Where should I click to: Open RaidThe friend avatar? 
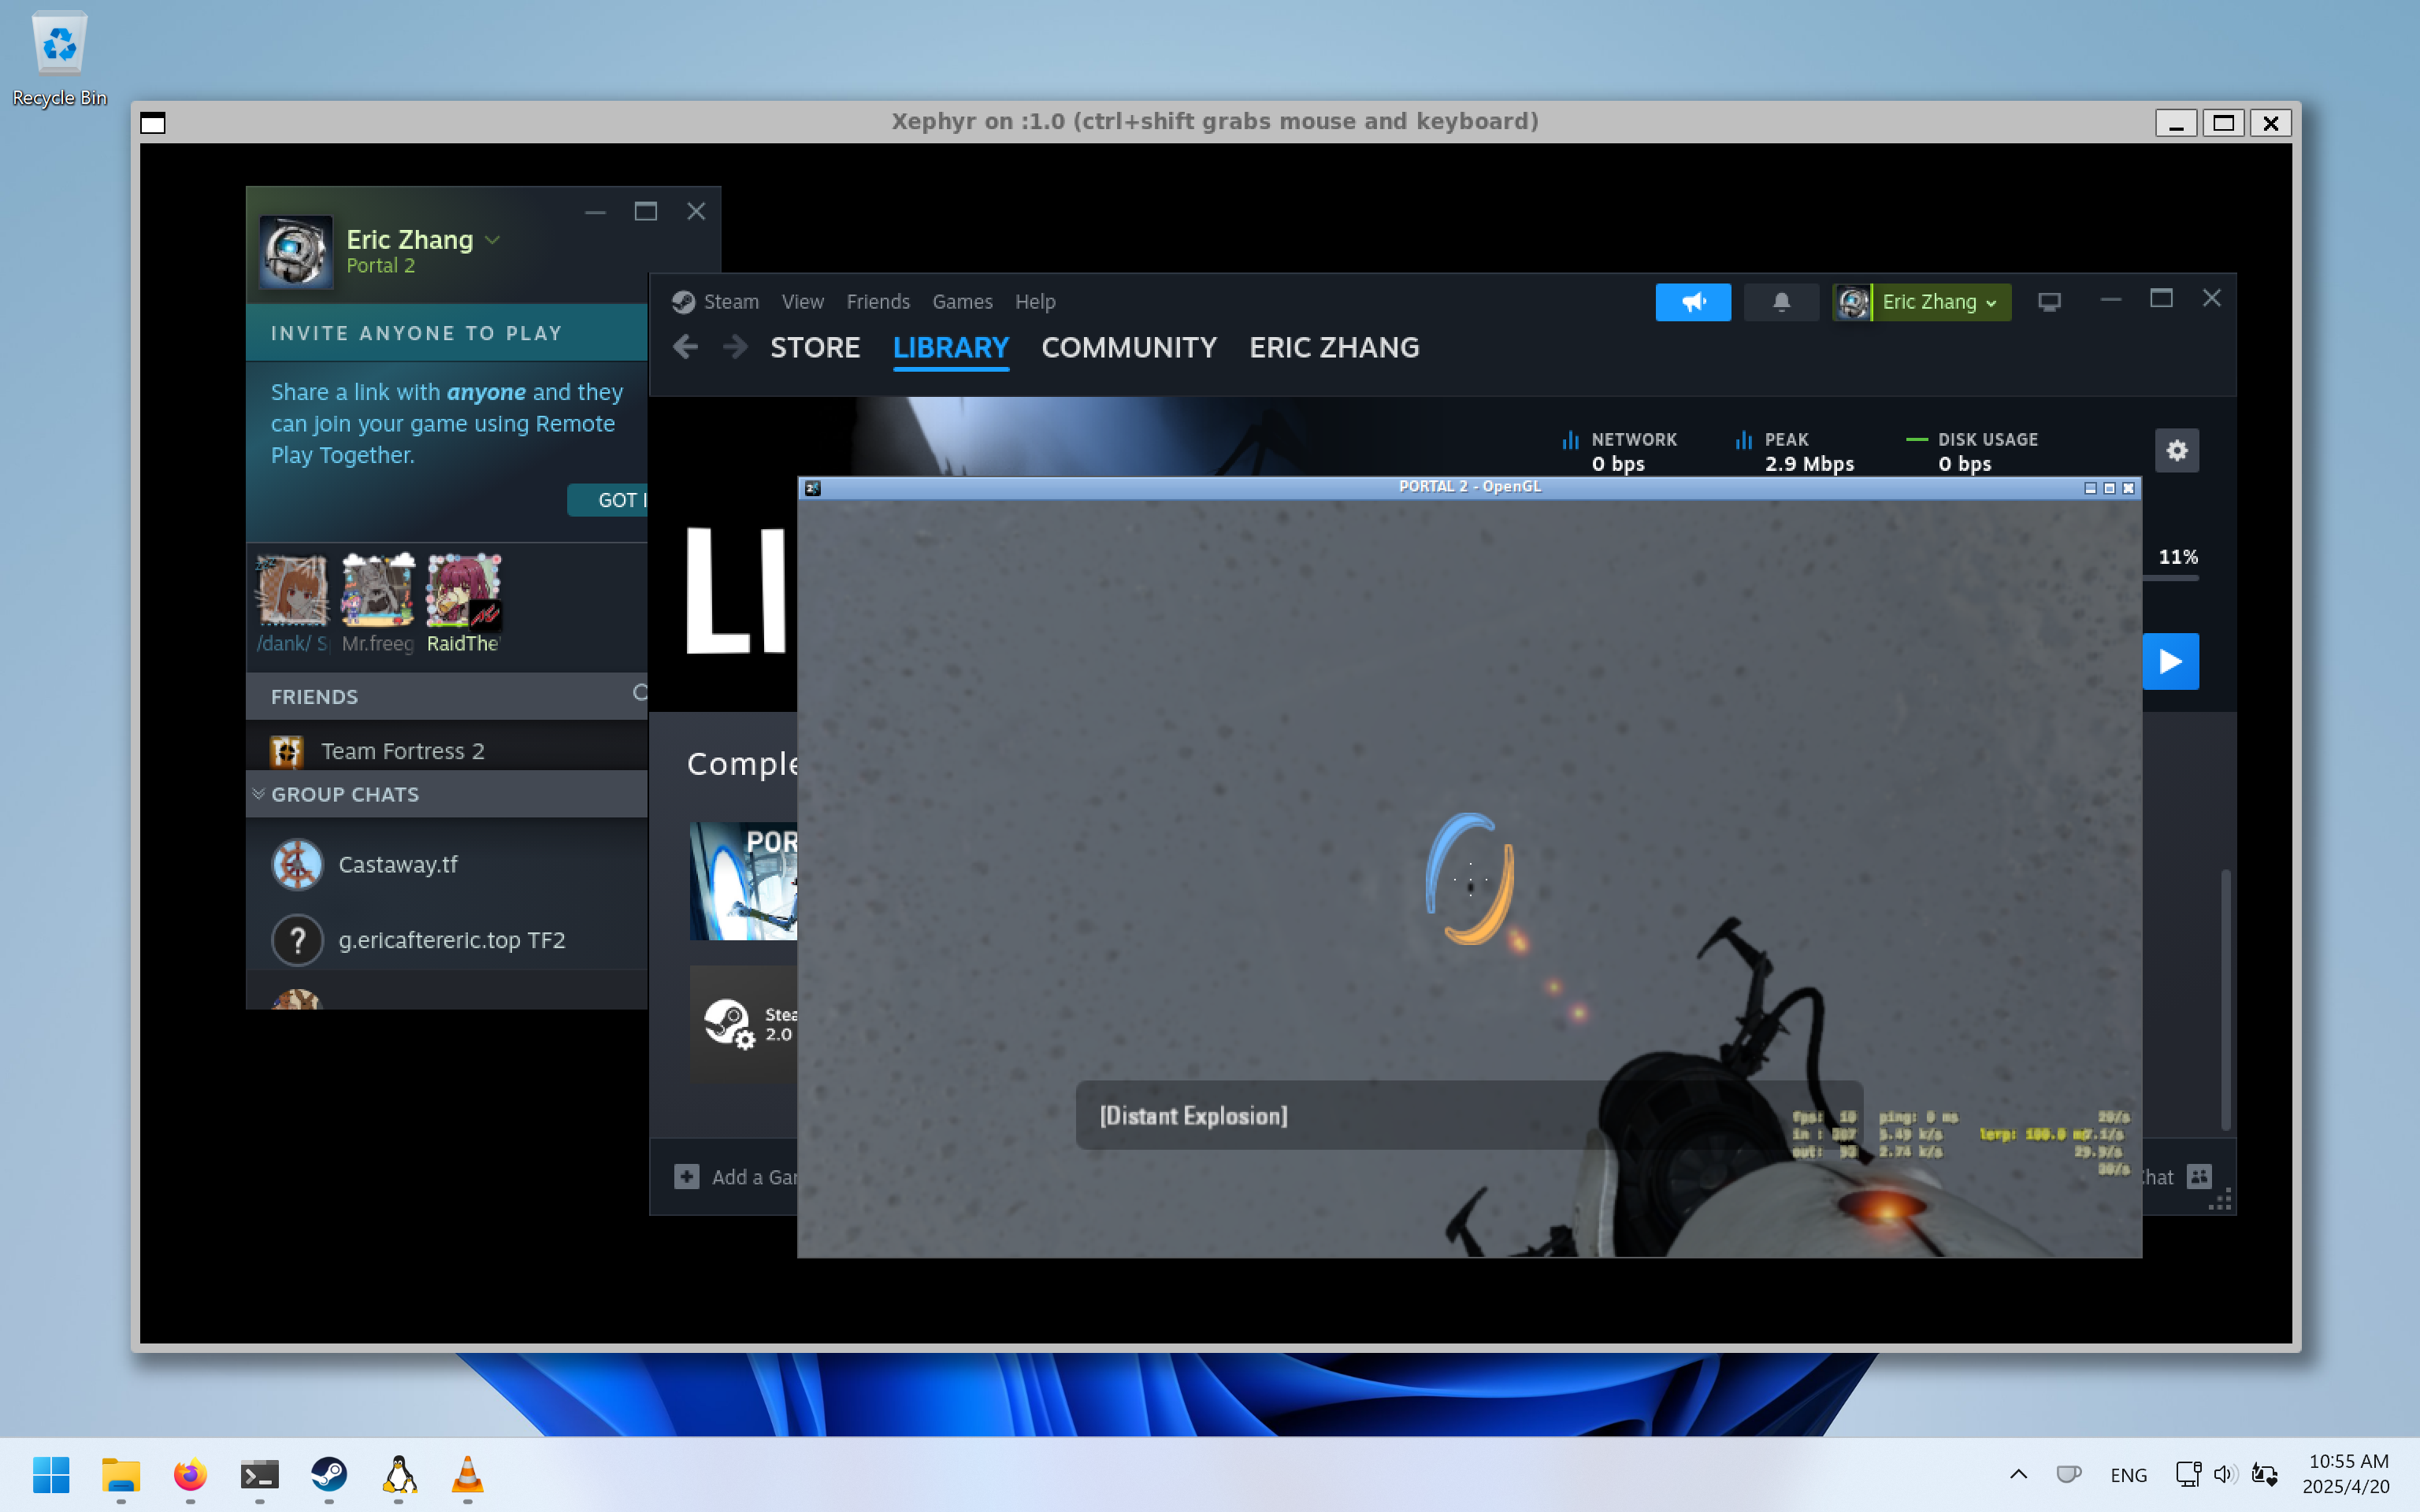point(463,590)
